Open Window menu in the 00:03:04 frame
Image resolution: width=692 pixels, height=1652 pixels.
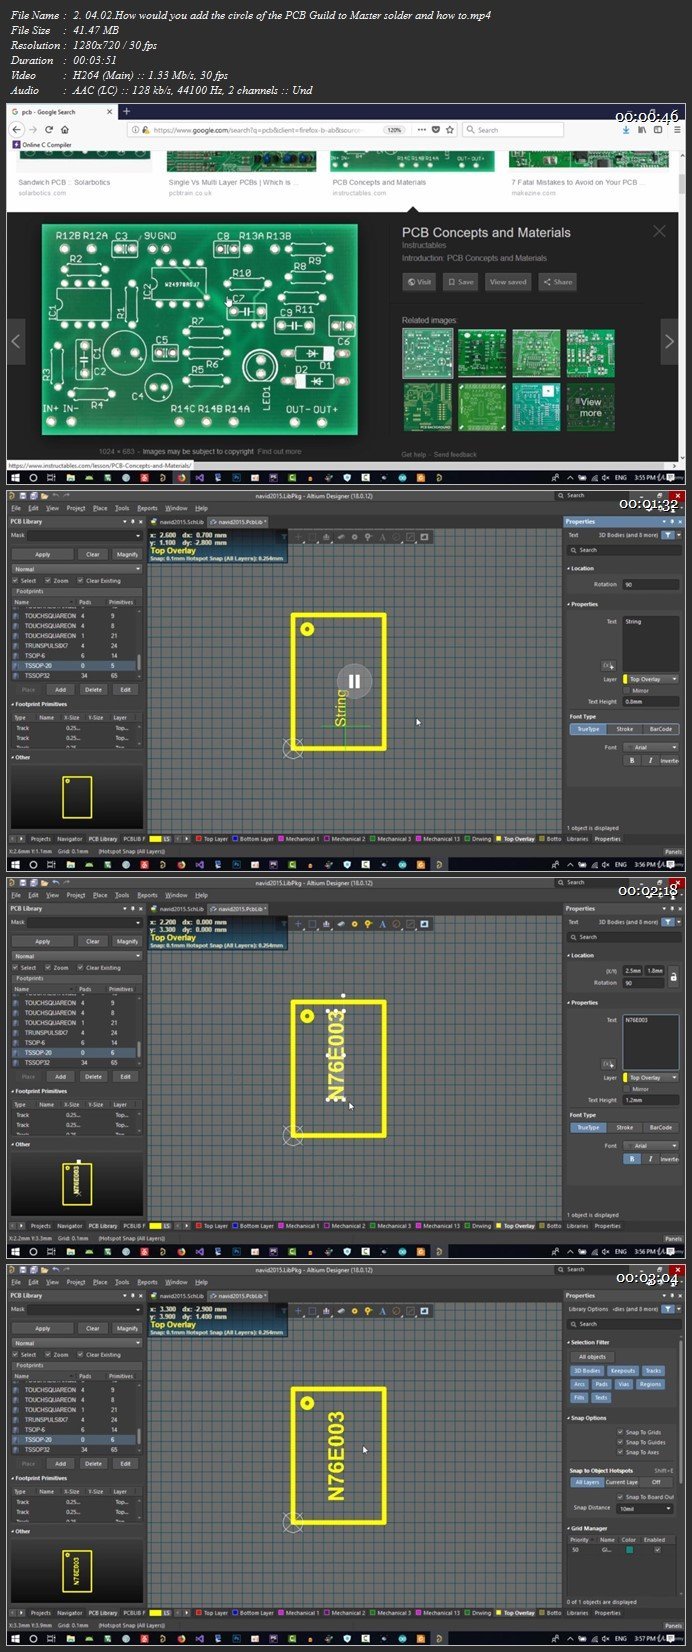click(176, 1282)
